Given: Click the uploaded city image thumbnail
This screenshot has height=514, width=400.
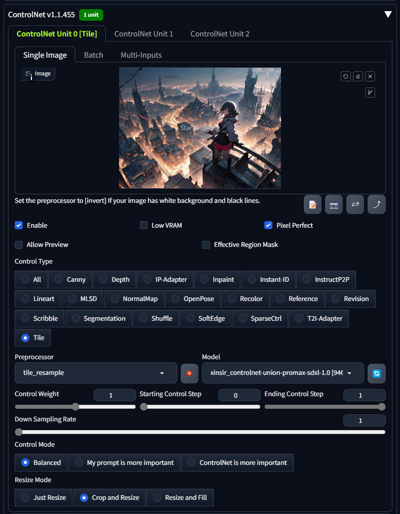Looking at the screenshot, I should [x=200, y=128].
